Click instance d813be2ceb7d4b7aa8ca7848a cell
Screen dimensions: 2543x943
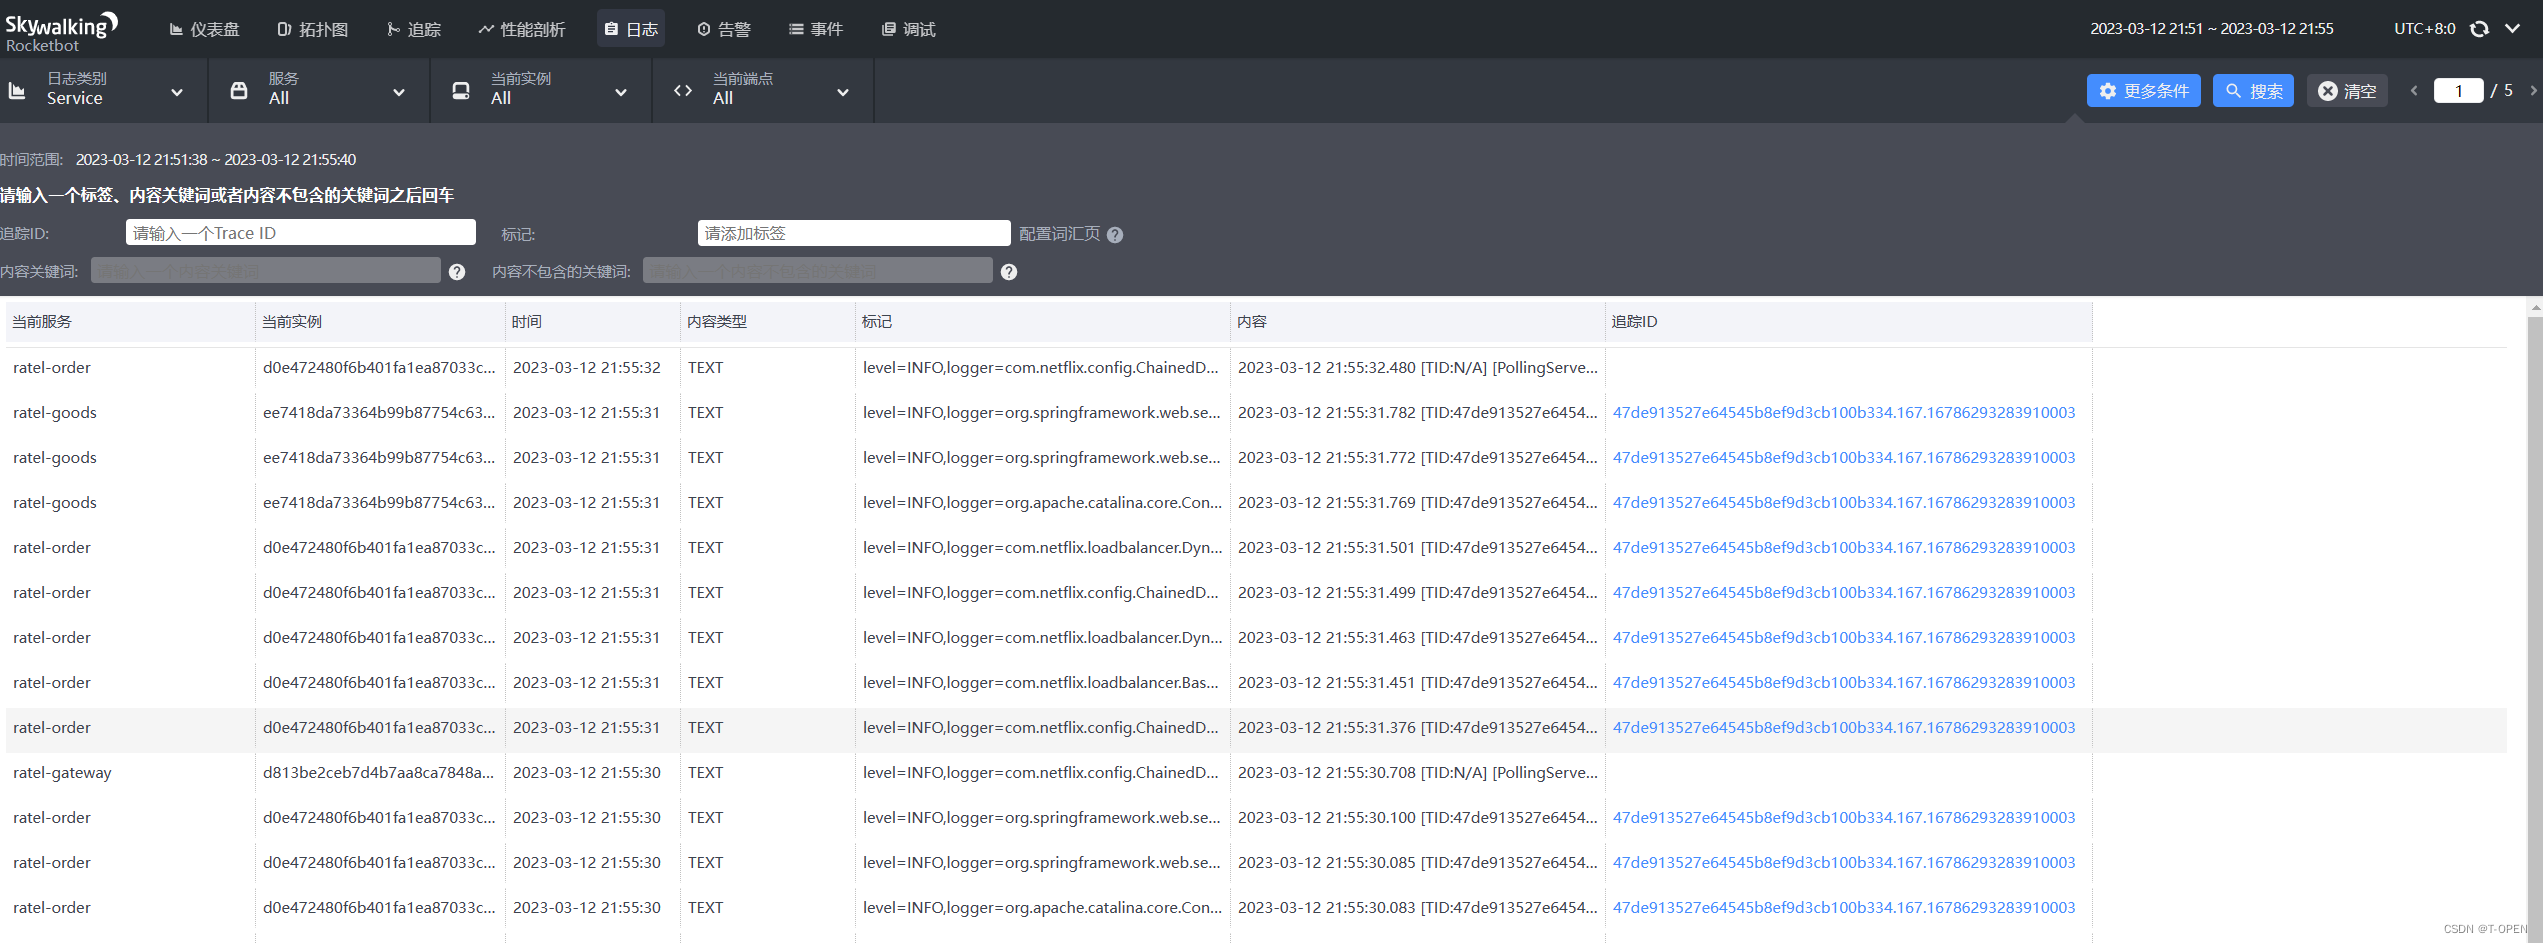(x=379, y=773)
